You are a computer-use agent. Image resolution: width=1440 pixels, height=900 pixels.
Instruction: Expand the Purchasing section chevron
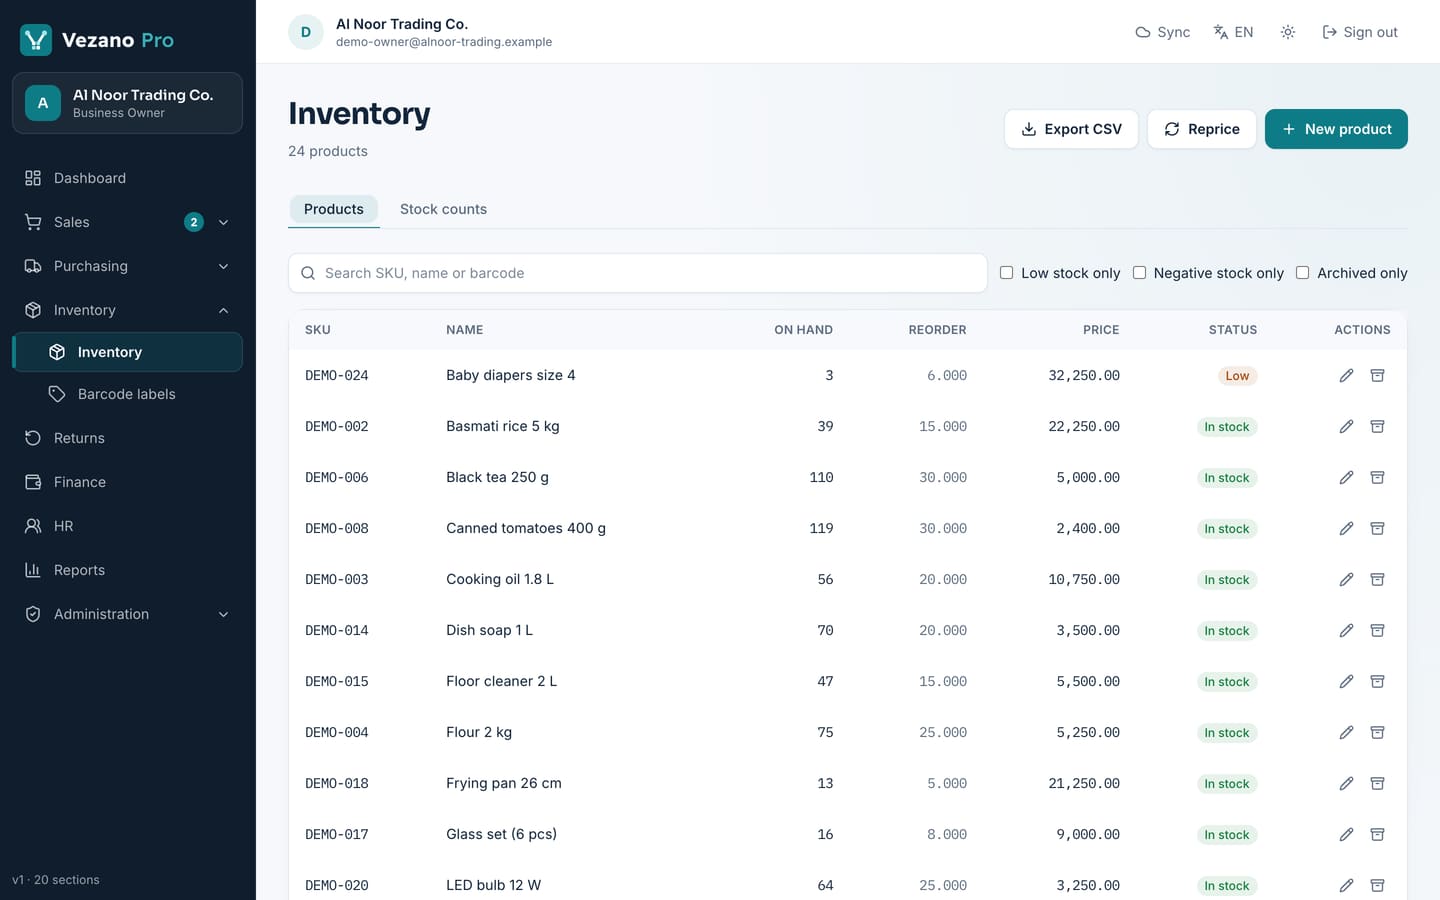coord(224,266)
